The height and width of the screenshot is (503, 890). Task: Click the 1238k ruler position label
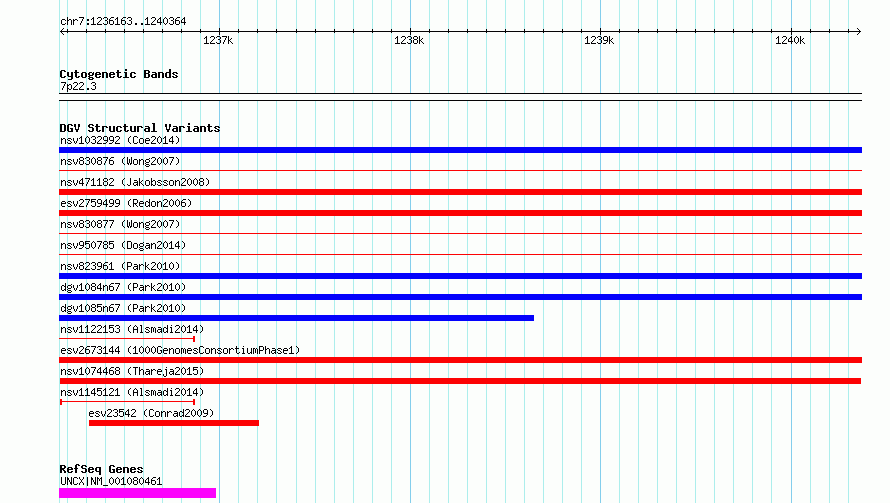click(x=409, y=40)
